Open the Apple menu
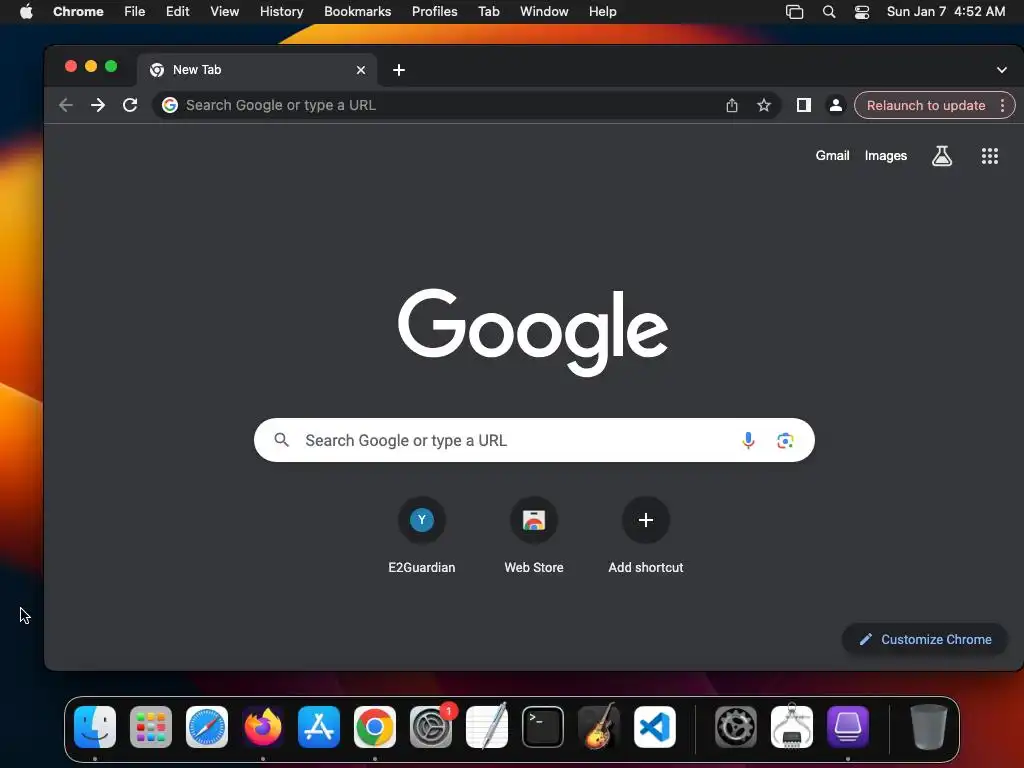Image resolution: width=1024 pixels, height=768 pixels. pyautogui.click(x=26, y=11)
